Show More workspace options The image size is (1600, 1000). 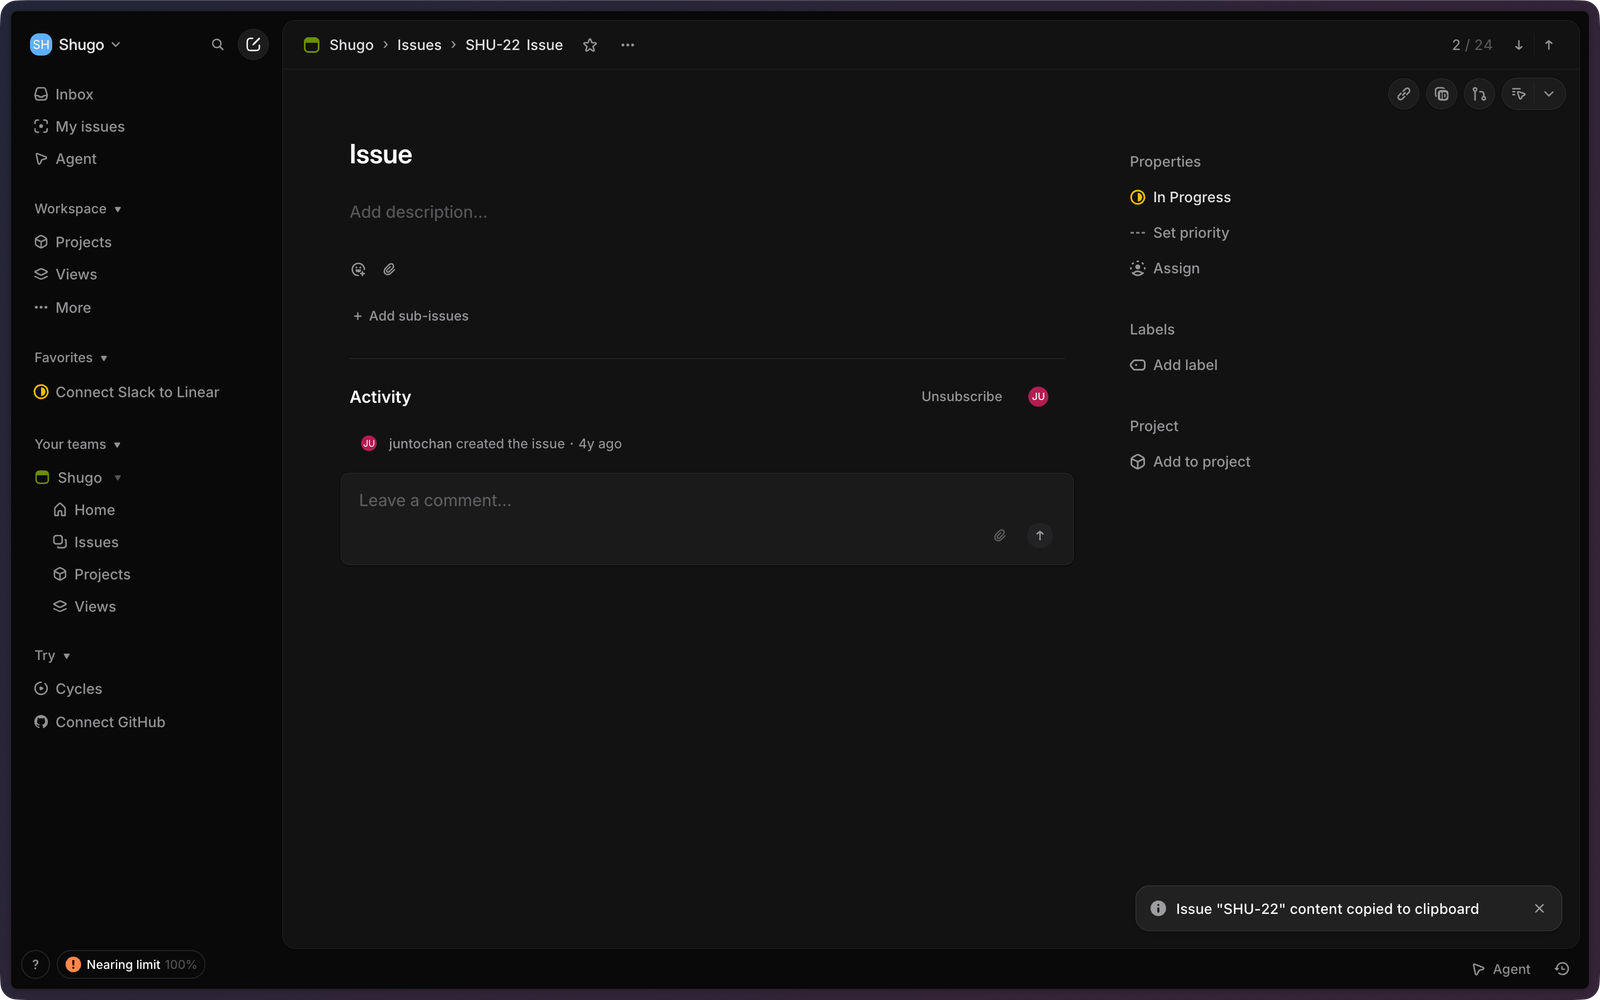(62, 308)
